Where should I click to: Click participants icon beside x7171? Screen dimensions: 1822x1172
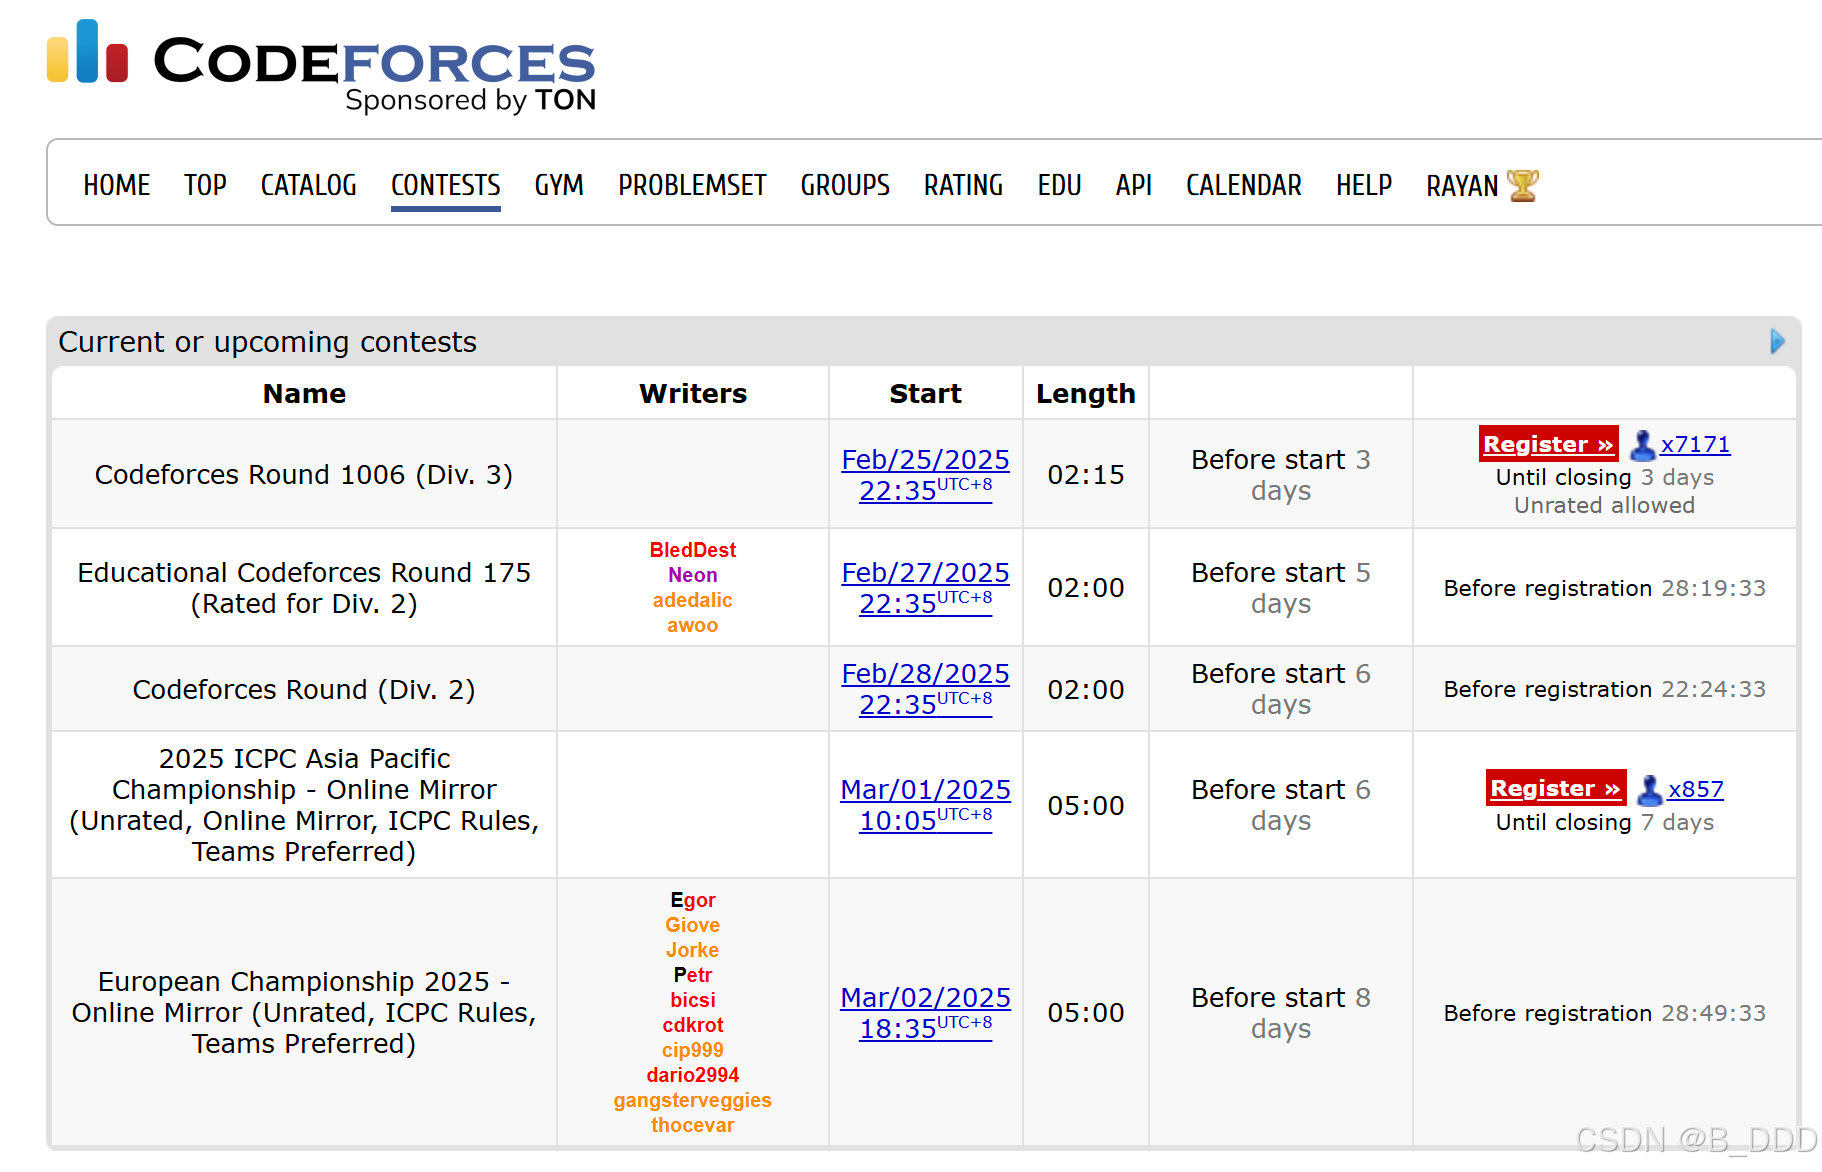tap(1642, 444)
